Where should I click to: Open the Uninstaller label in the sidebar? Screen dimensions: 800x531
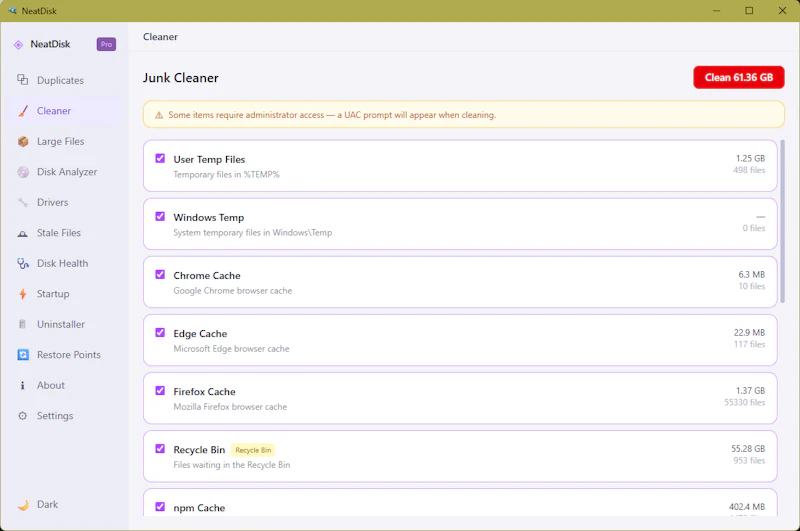click(x=61, y=324)
